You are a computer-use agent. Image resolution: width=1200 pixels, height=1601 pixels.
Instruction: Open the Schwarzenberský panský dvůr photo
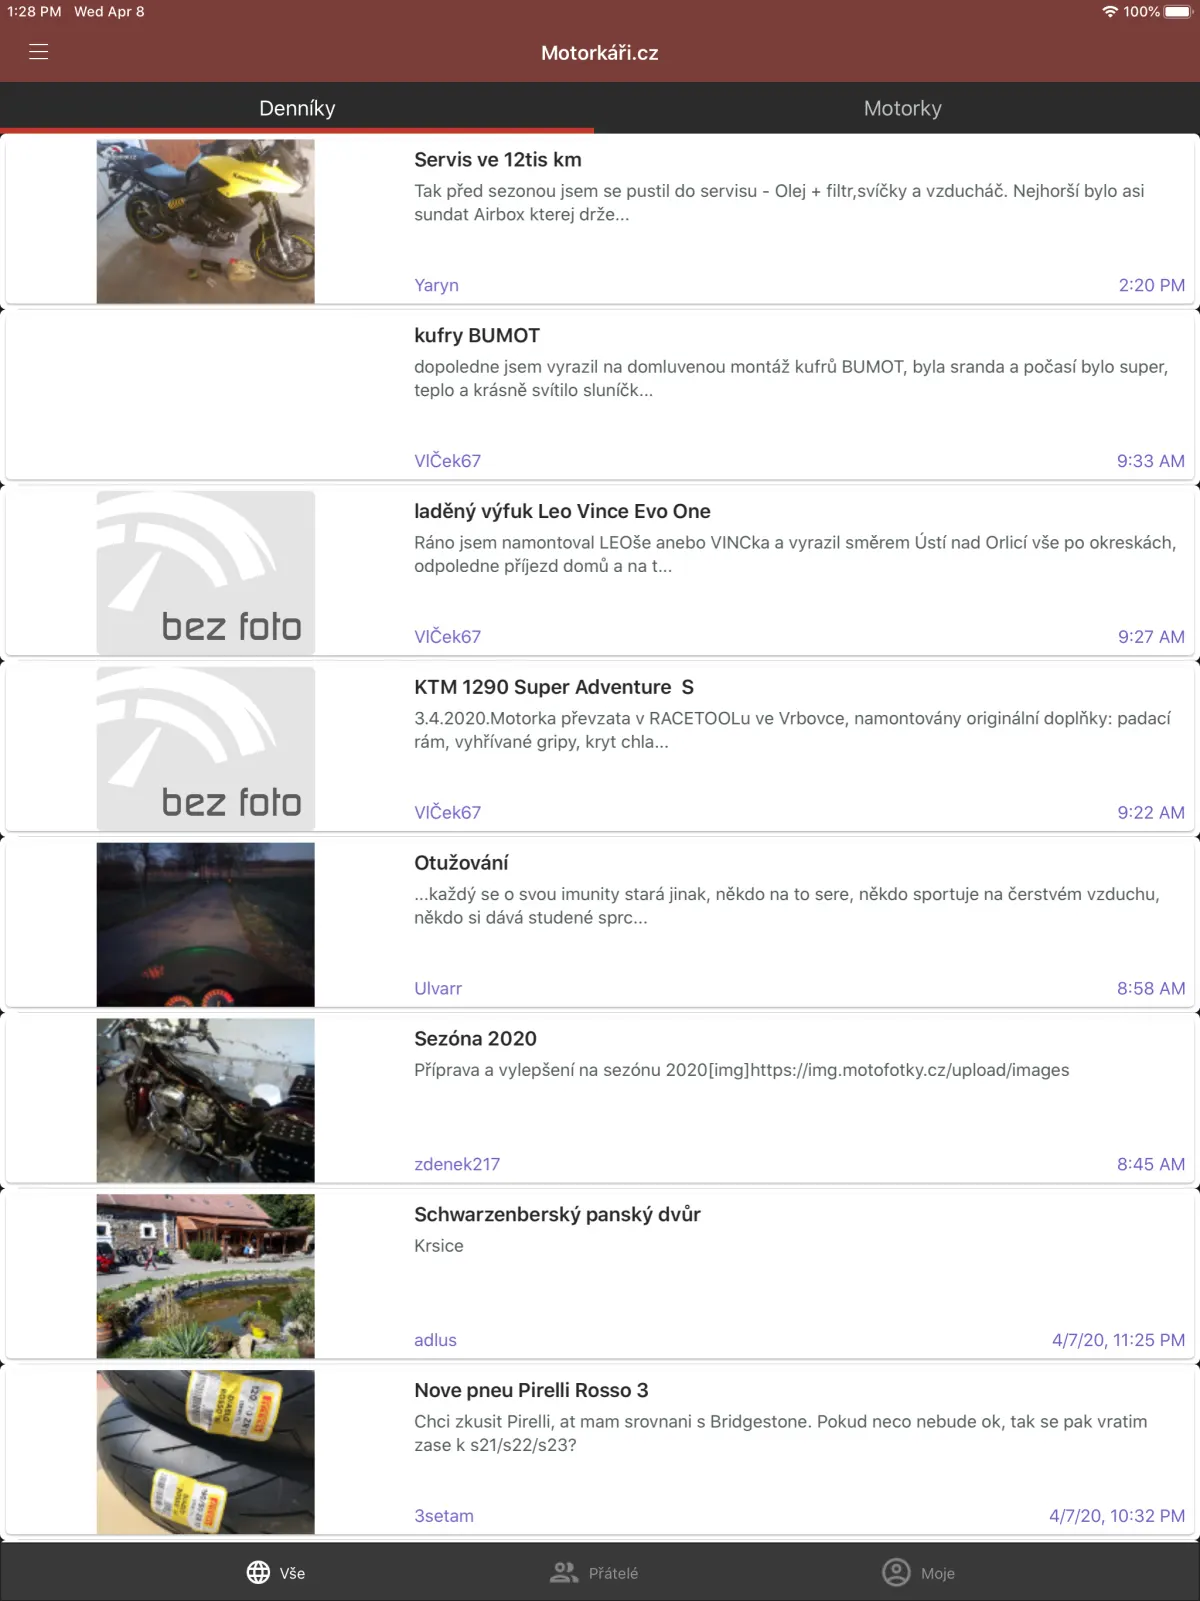coord(205,1276)
